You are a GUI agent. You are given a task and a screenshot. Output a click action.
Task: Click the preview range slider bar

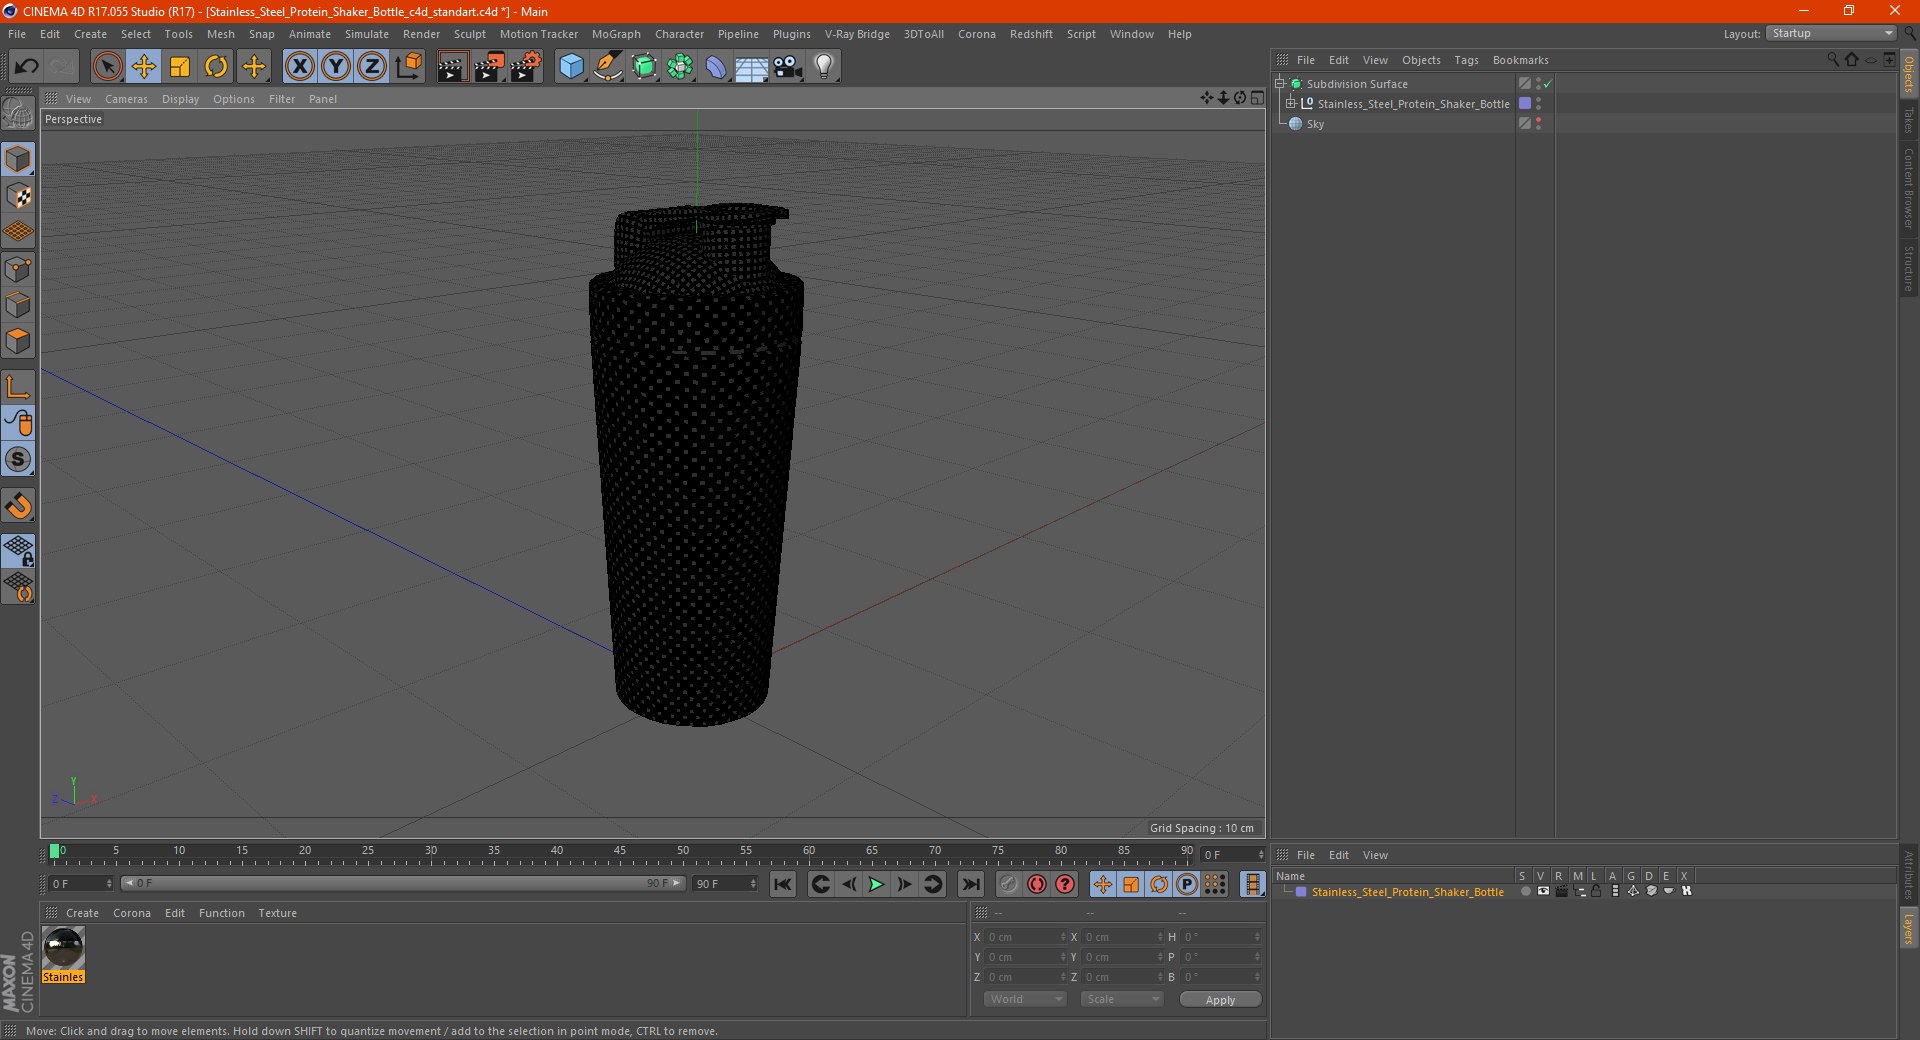(403, 883)
